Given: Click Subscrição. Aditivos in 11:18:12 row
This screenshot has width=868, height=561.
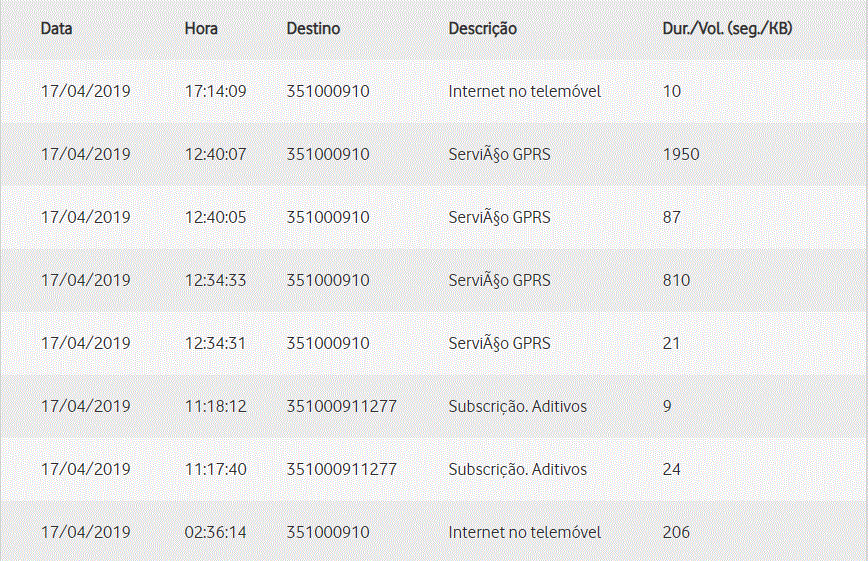Looking at the screenshot, I should [518, 406].
